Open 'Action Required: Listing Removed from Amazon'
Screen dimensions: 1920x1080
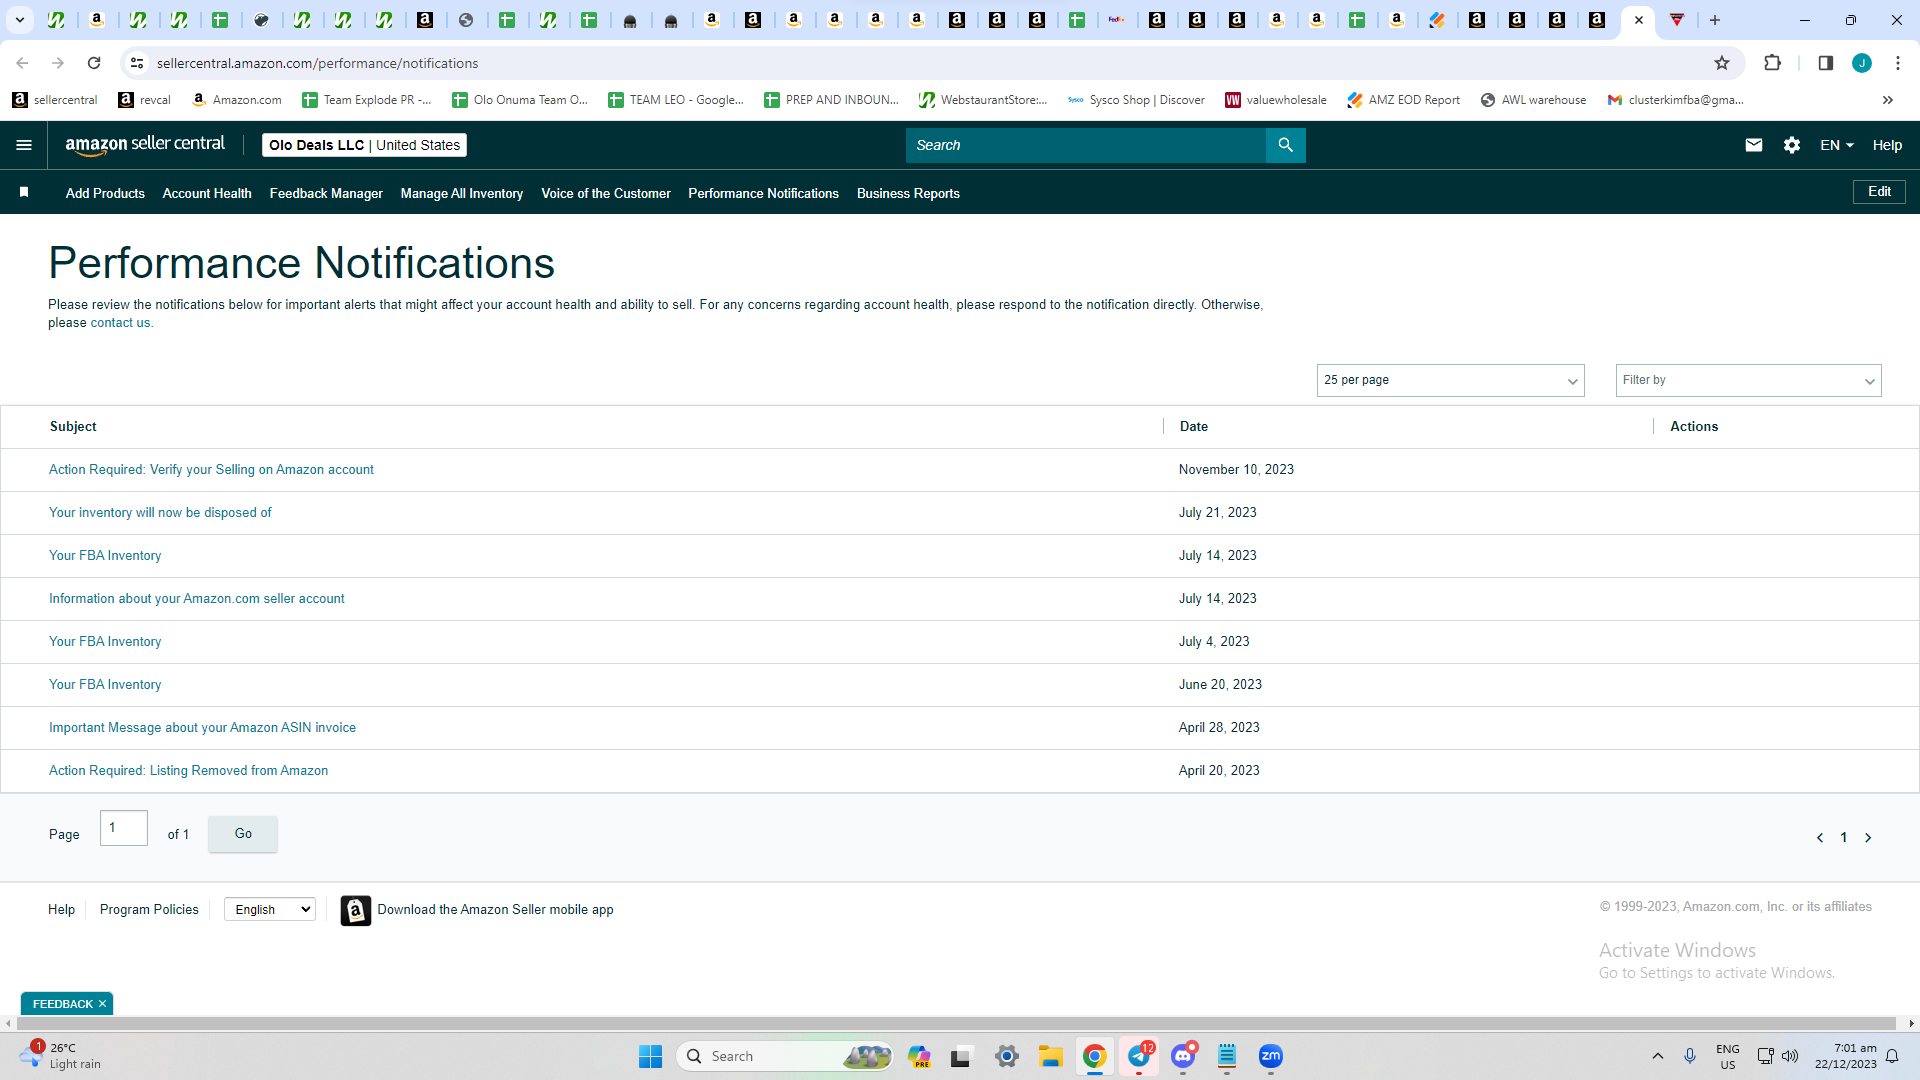coord(188,771)
